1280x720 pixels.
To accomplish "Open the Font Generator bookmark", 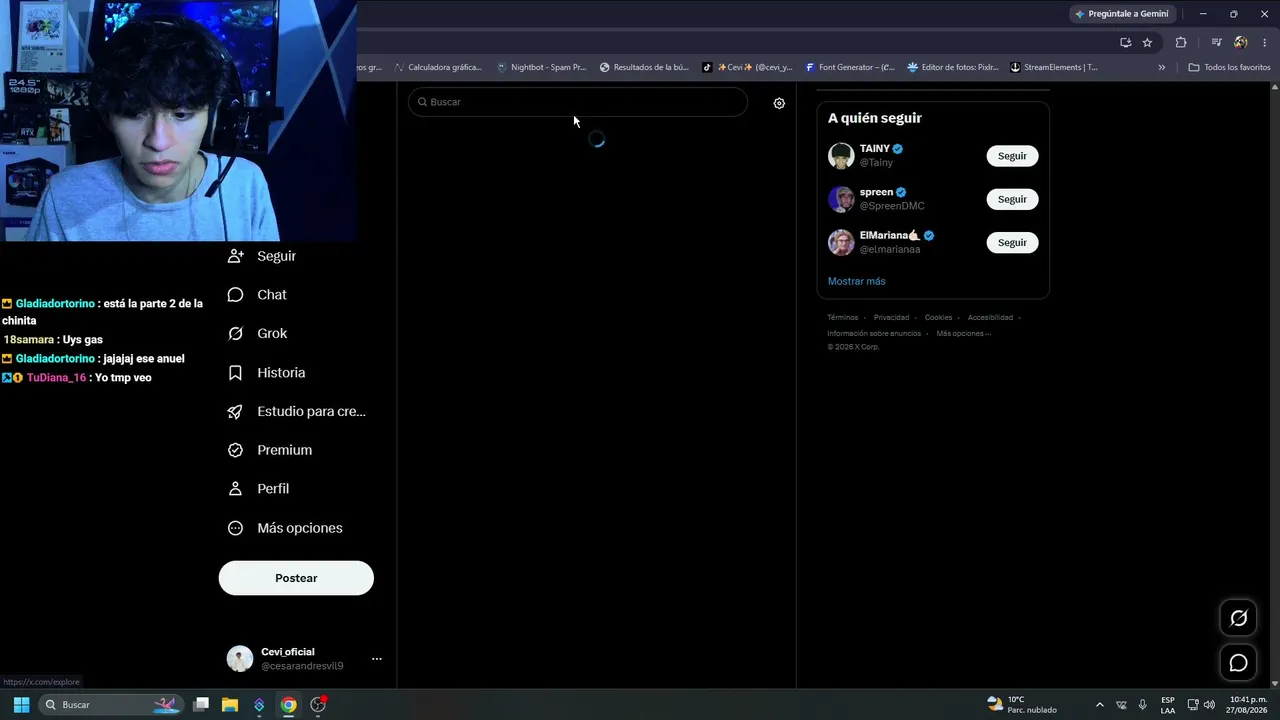I will pyautogui.click(x=850, y=67).
